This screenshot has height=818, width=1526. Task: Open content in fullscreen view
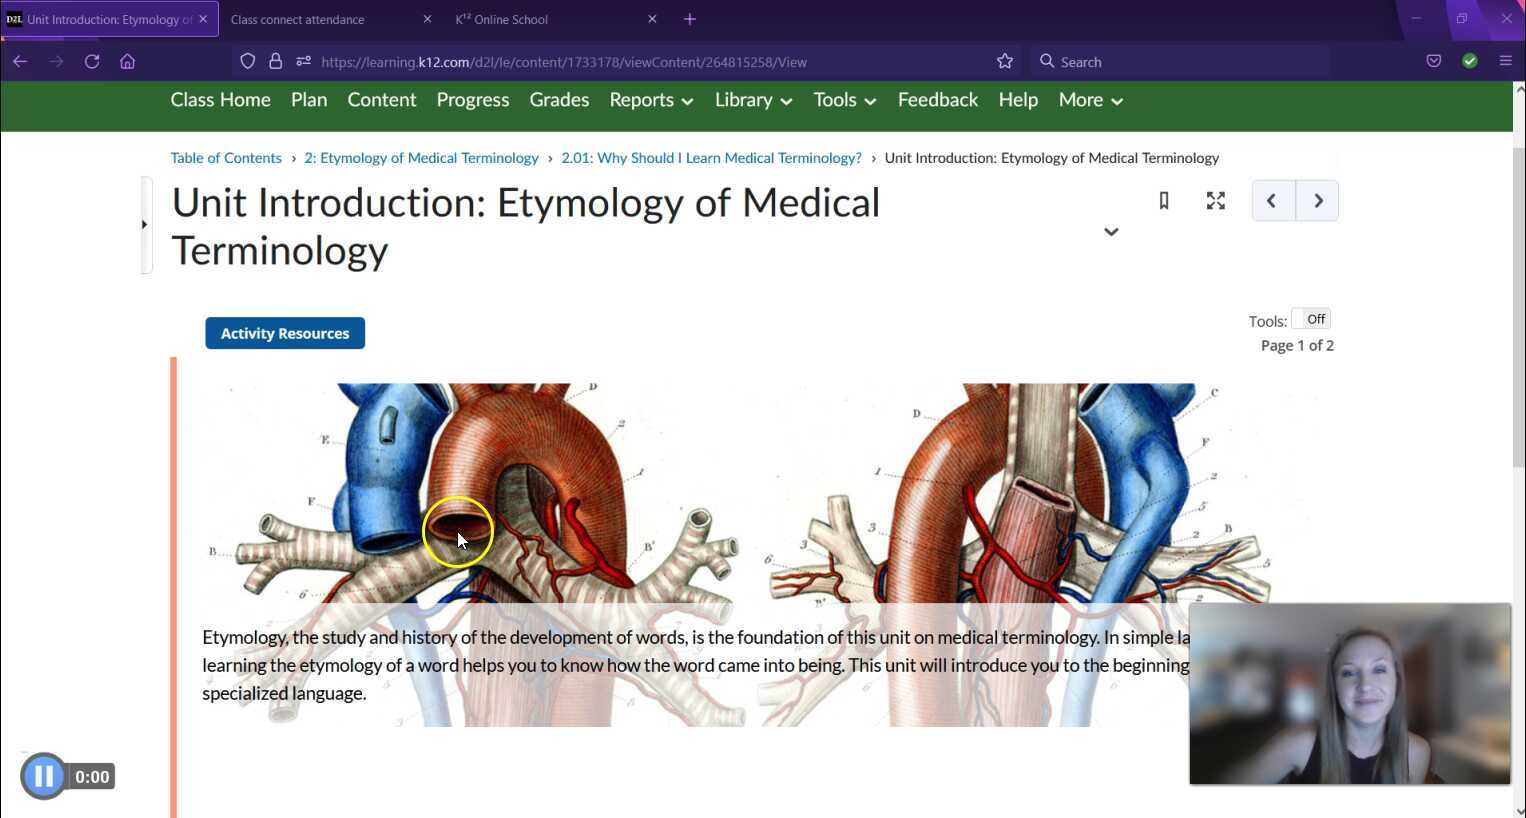point(1216,201)
